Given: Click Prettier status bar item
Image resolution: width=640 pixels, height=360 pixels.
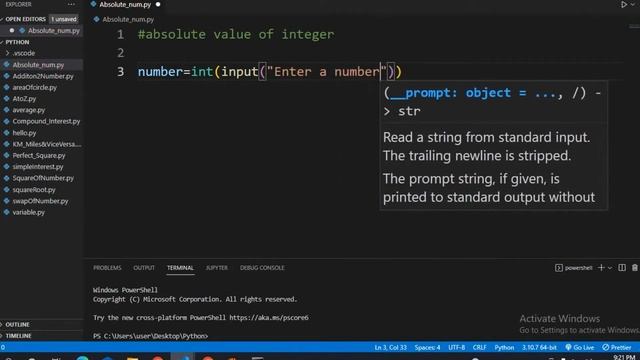Looking at the screenshot, I should click(x=617, y=347).
